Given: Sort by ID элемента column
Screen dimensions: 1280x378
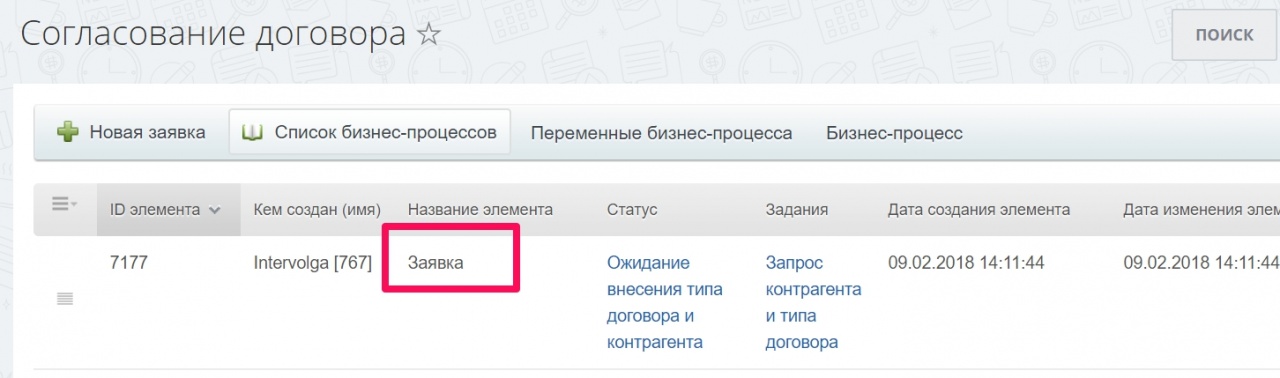Looking at the screenshot, I should tap(167, 209).
